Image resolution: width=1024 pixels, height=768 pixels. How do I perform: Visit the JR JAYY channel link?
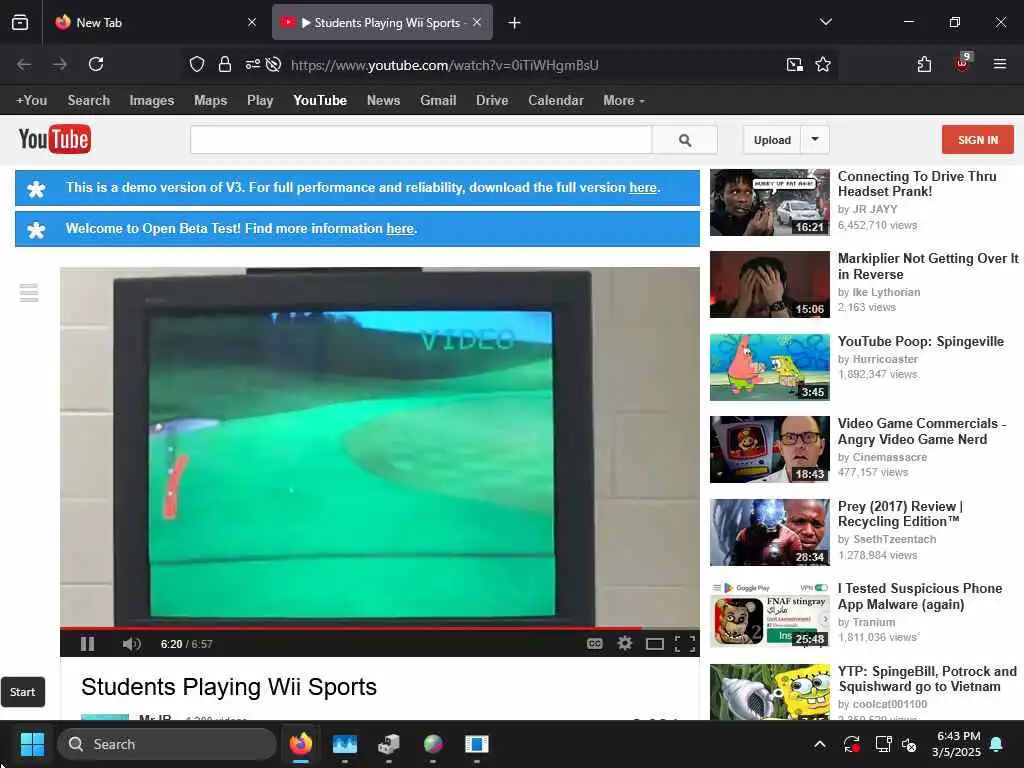point(874,209)
